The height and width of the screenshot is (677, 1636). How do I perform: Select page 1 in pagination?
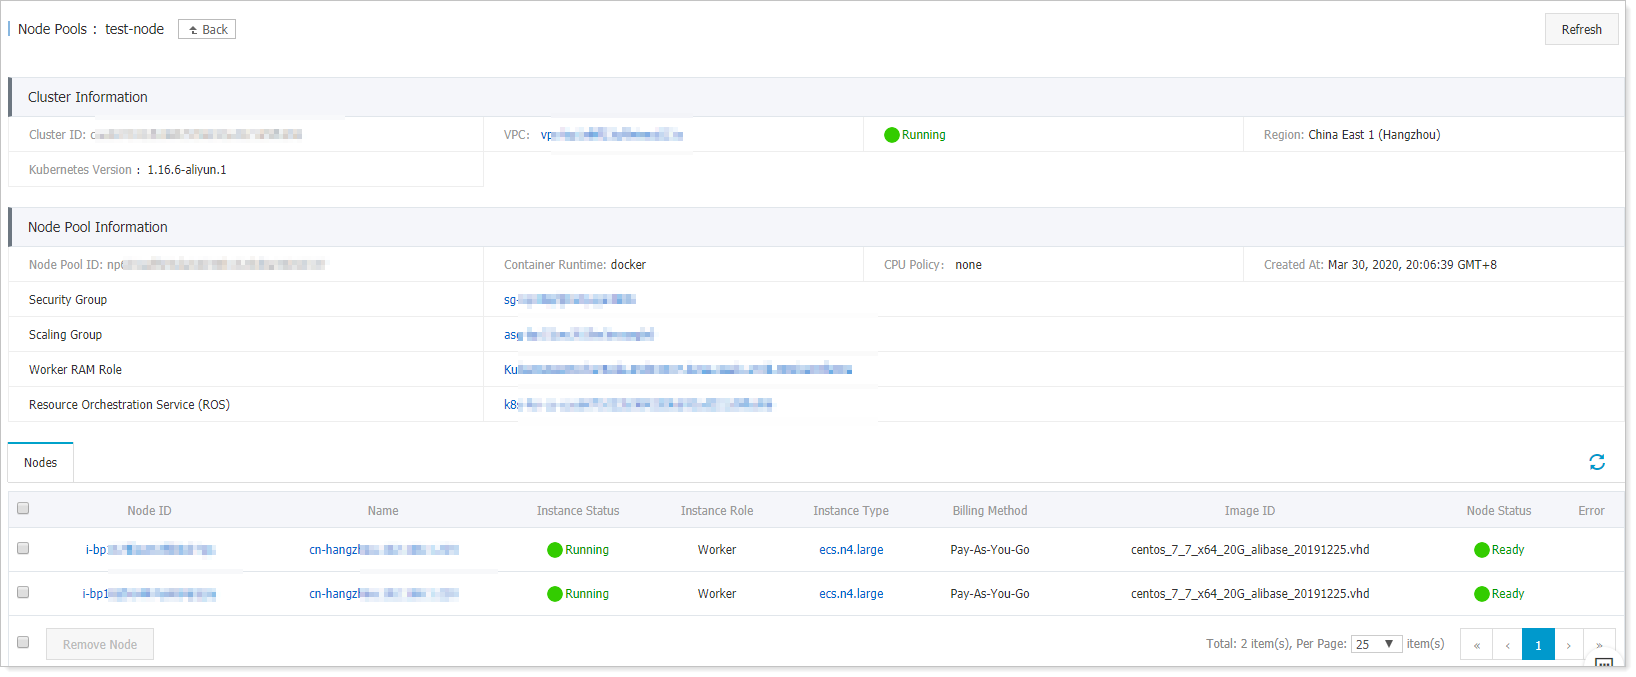pyautogui.click(x=1538, y=645)
